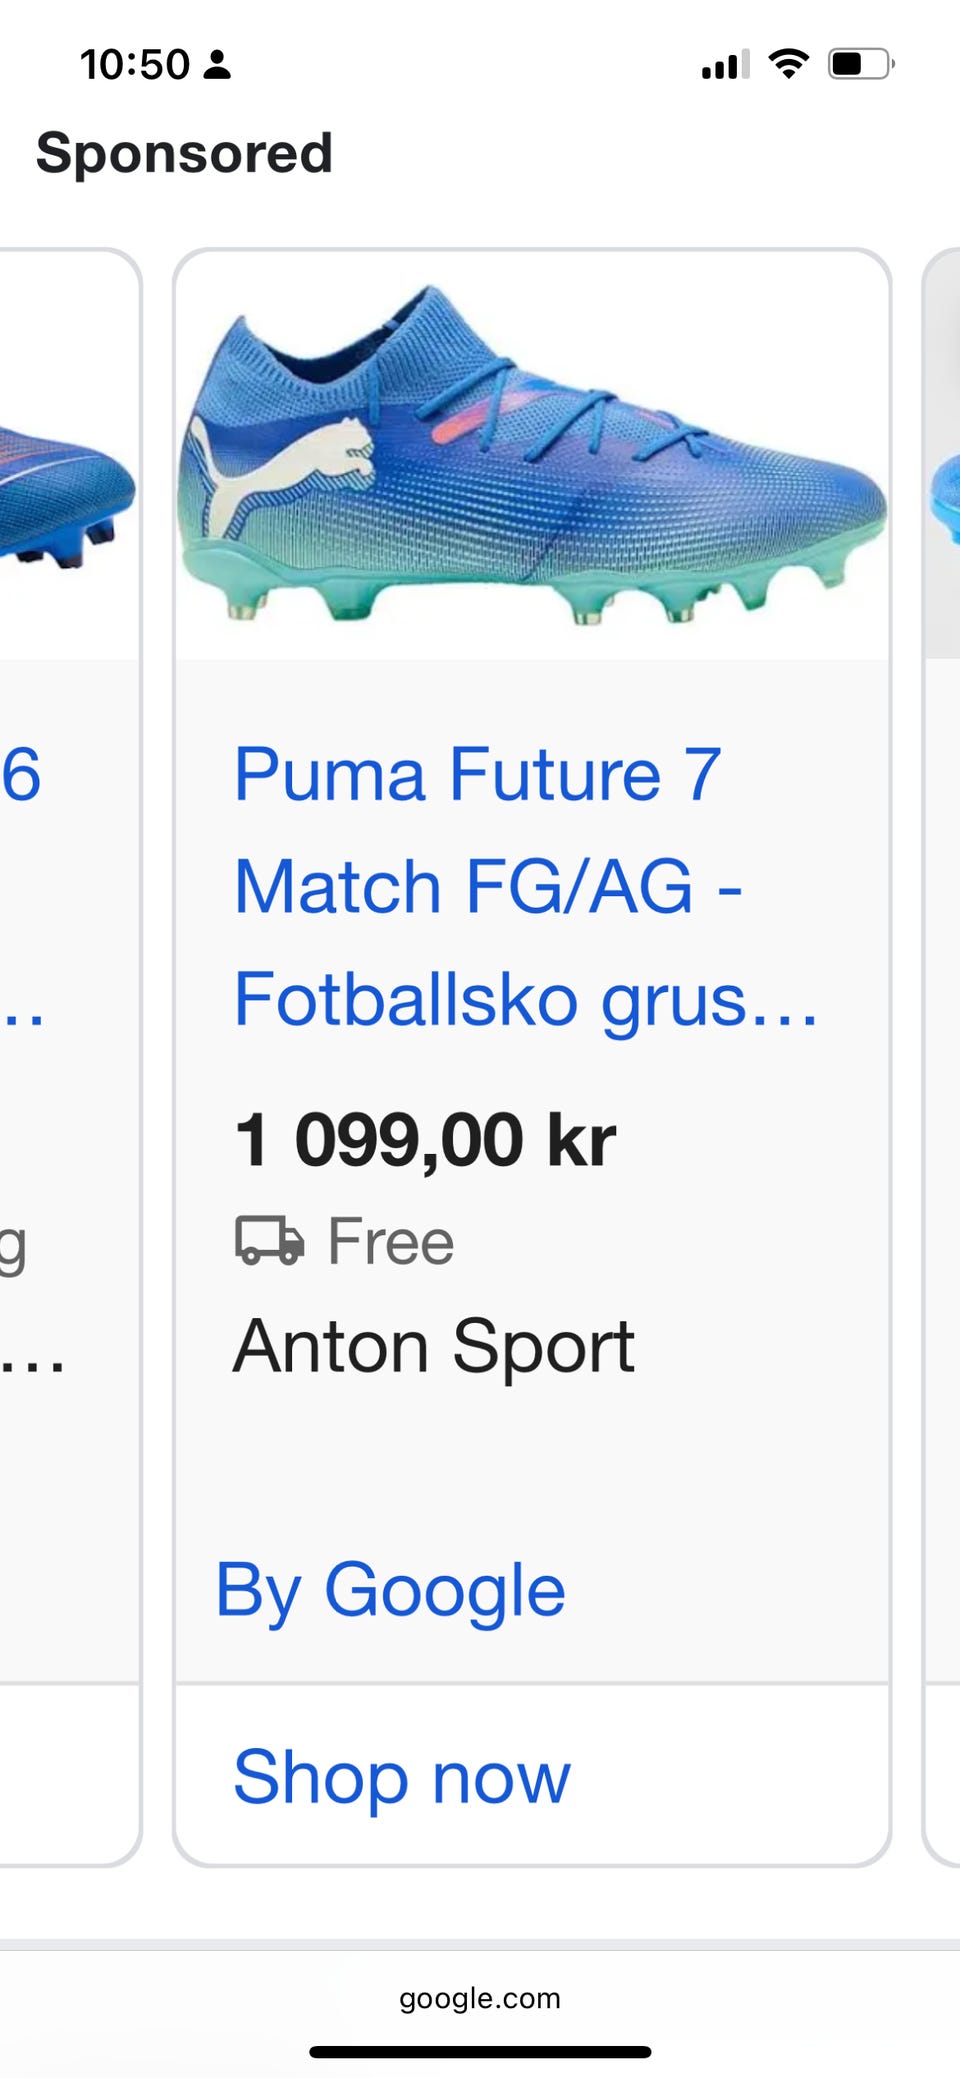Tap the Shop now button
This screenshot has width=960, height=2078.
coord(401,1776)
